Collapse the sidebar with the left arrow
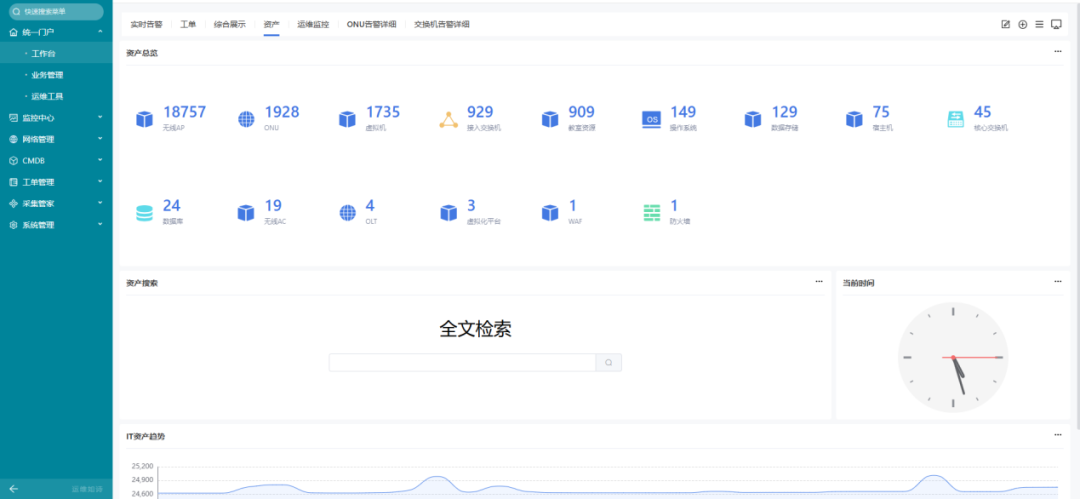This screenshot has width=1080, height=499. point(14,489)
